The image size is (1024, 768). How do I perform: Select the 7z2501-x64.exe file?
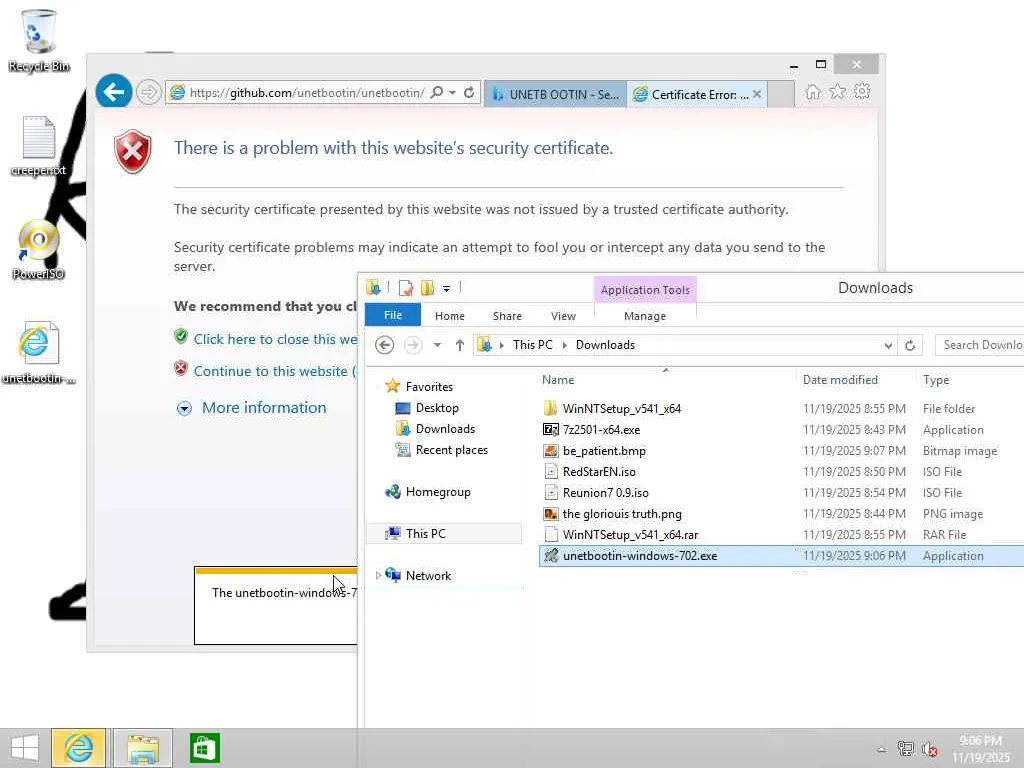tap(601, 430)
